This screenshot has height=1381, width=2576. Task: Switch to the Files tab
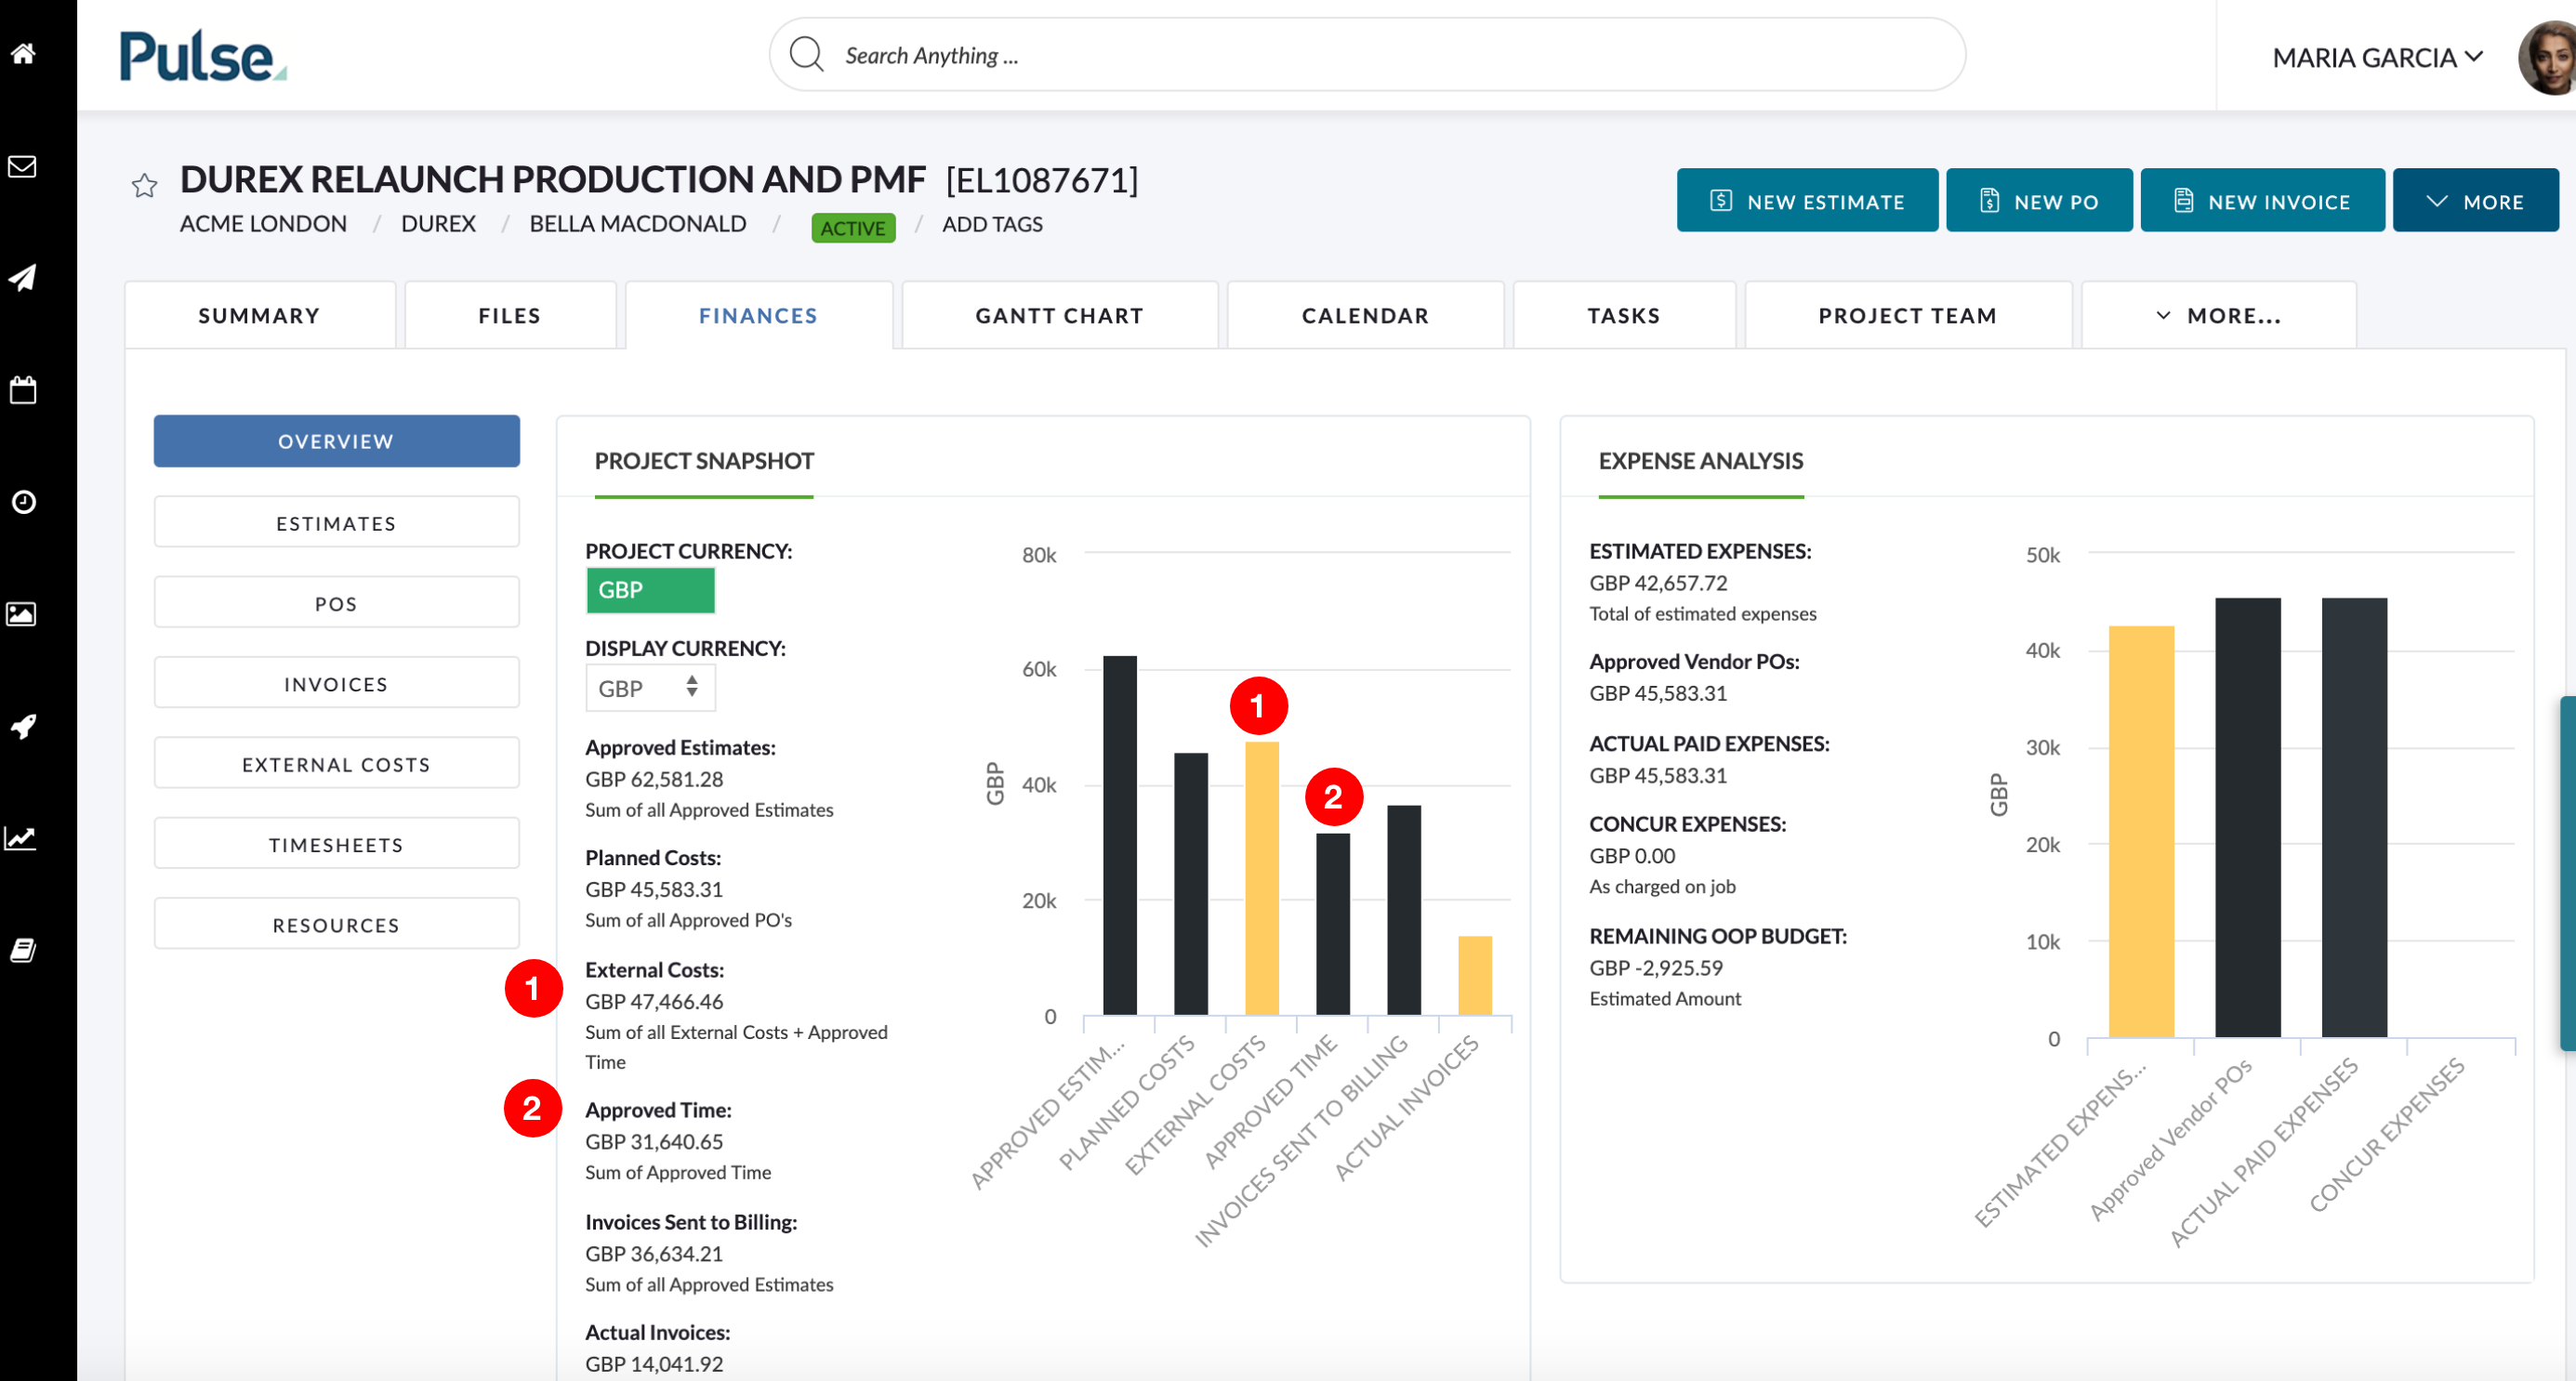coord(510,316)
